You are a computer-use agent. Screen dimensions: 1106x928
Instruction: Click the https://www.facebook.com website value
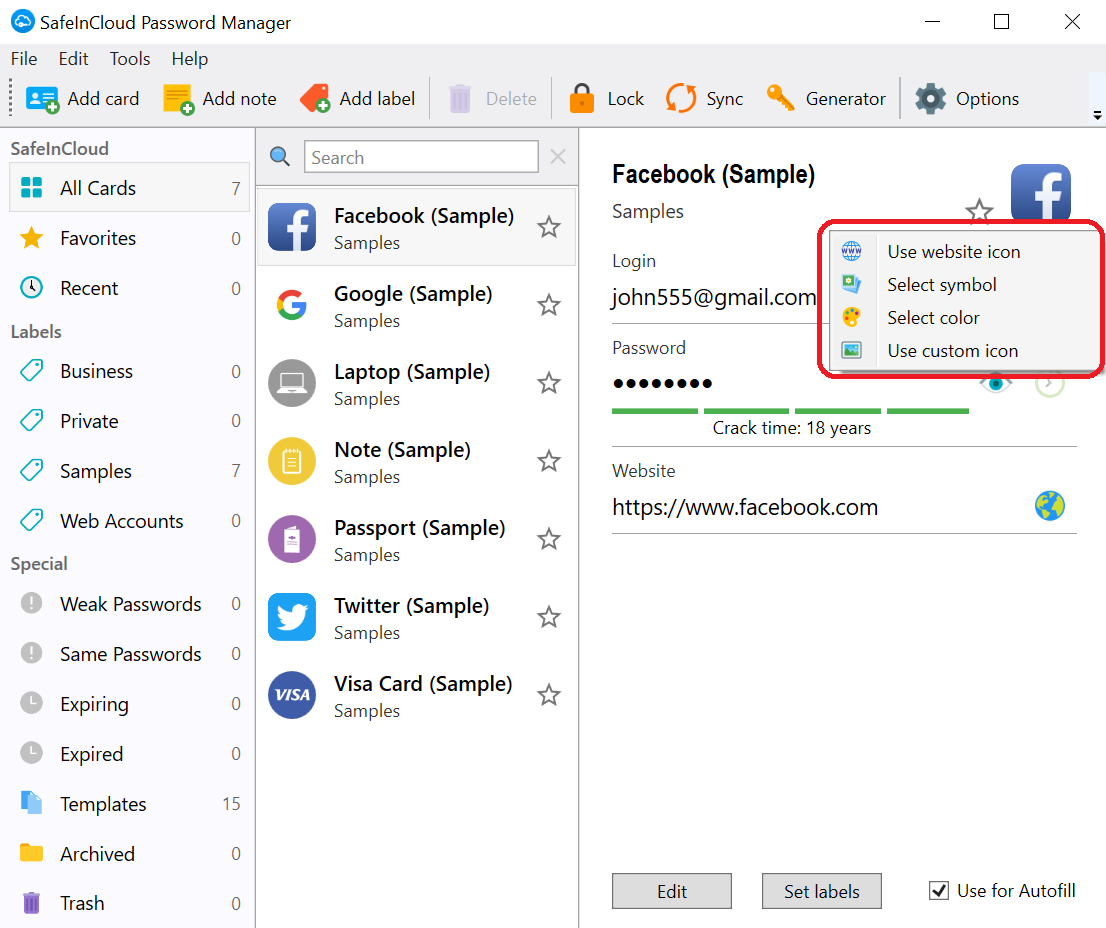[x=745, y=507]
